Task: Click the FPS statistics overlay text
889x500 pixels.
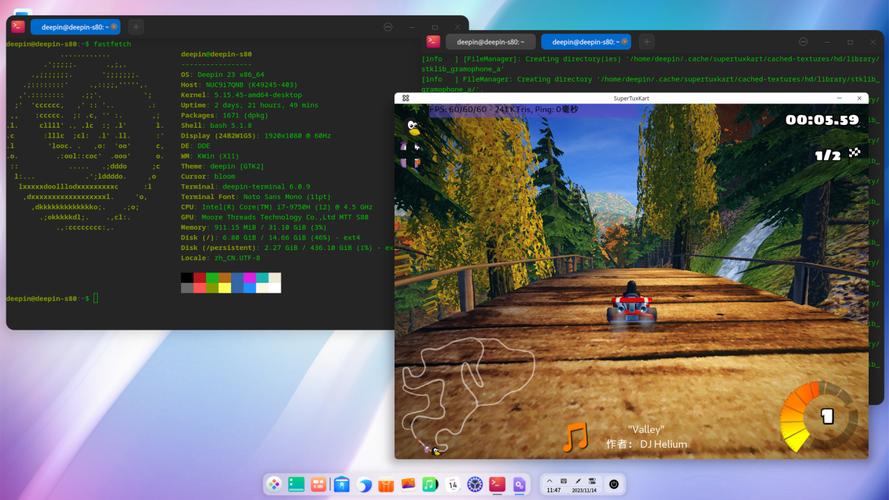Action: 503,109
